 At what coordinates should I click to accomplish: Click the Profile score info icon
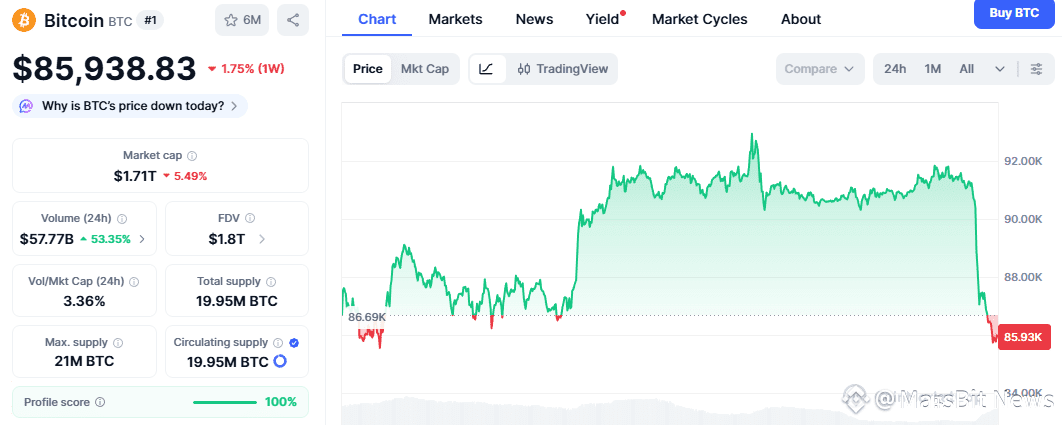[100, 402]
